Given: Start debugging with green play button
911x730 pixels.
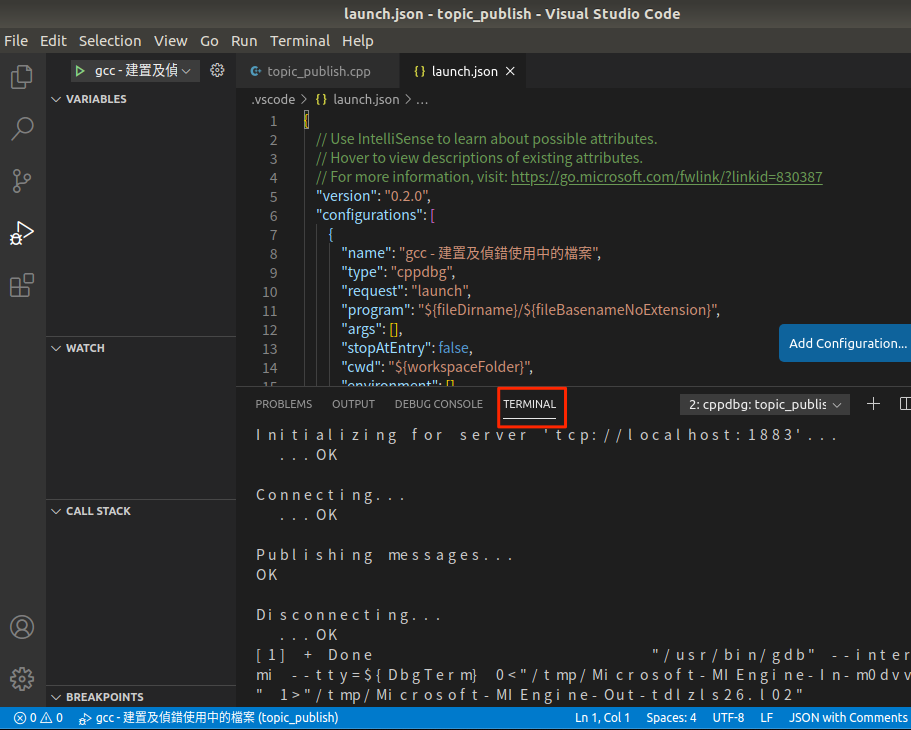Looking at the screenshot, I should [x=80, y=71].
